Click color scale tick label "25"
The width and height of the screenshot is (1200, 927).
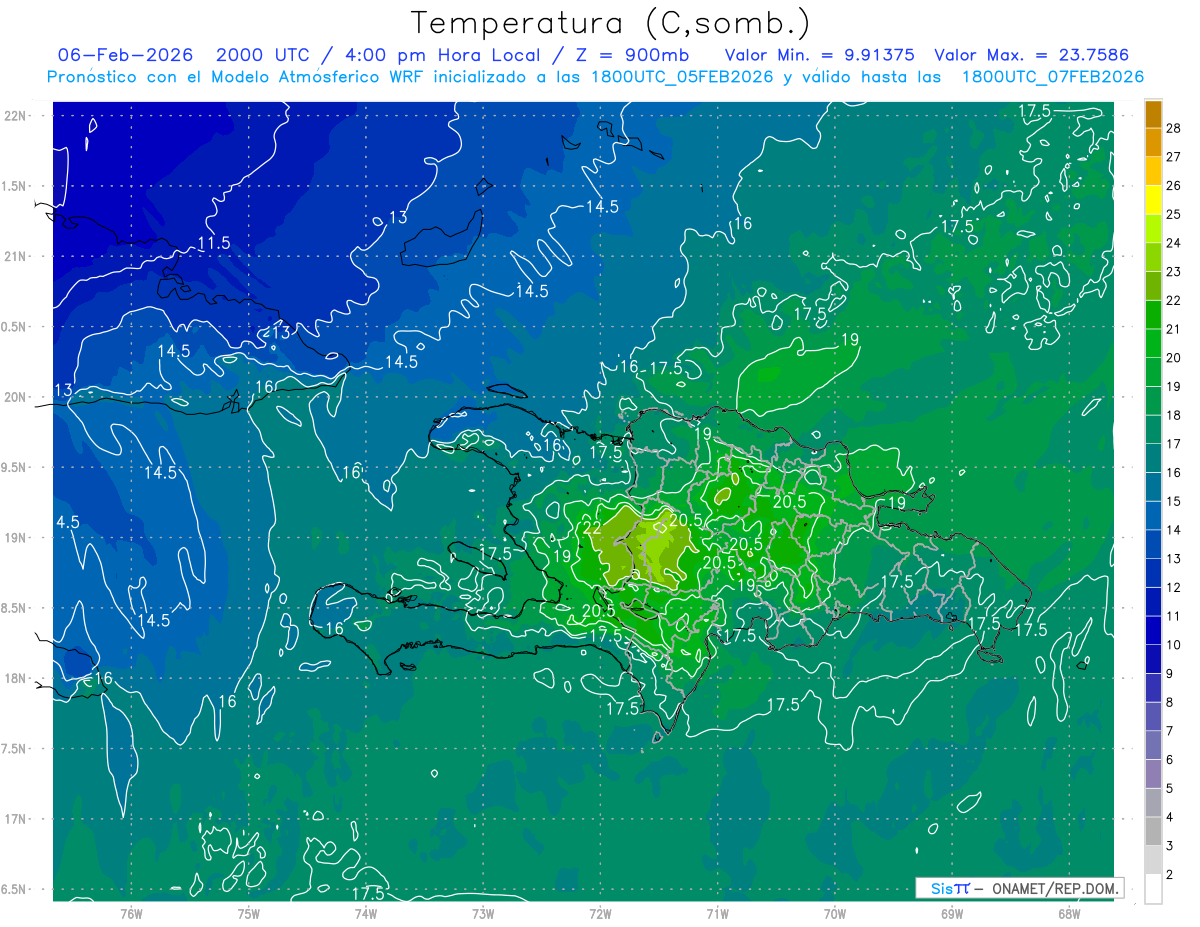pyautogui.click(x=1174, y=214)
